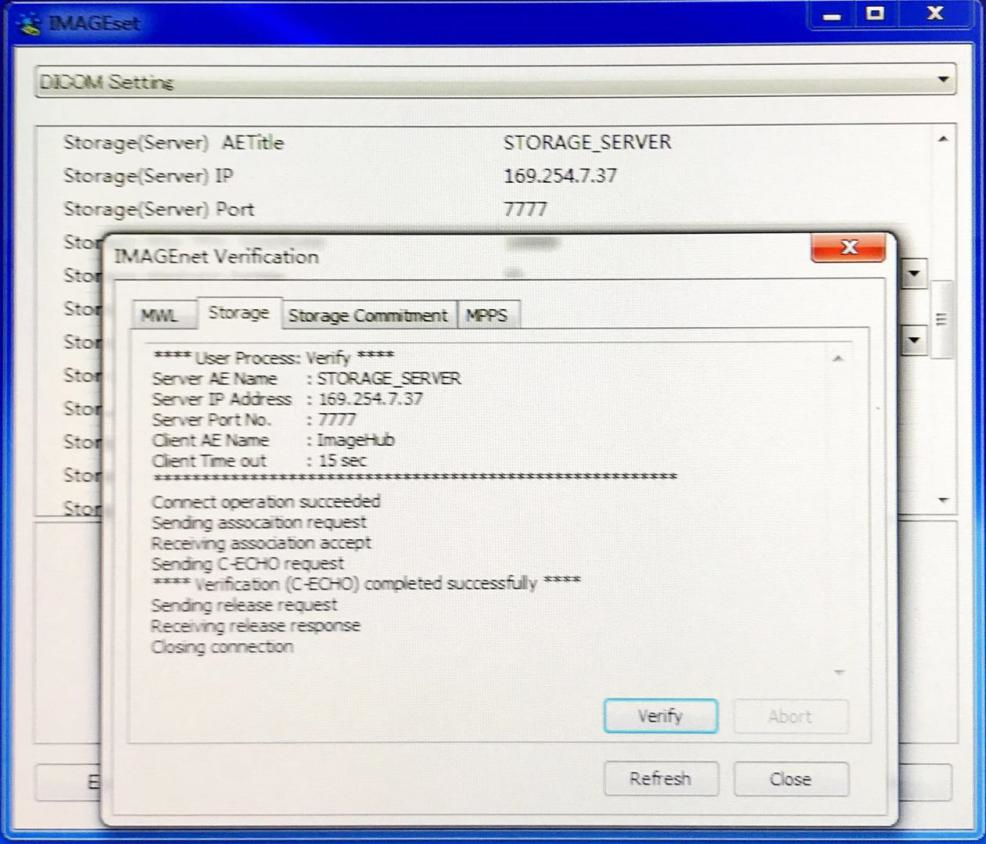Viewport: 986px width, 844px height.
Task: Open the Storage Commitment tab
Action: [x=368, y=315]
